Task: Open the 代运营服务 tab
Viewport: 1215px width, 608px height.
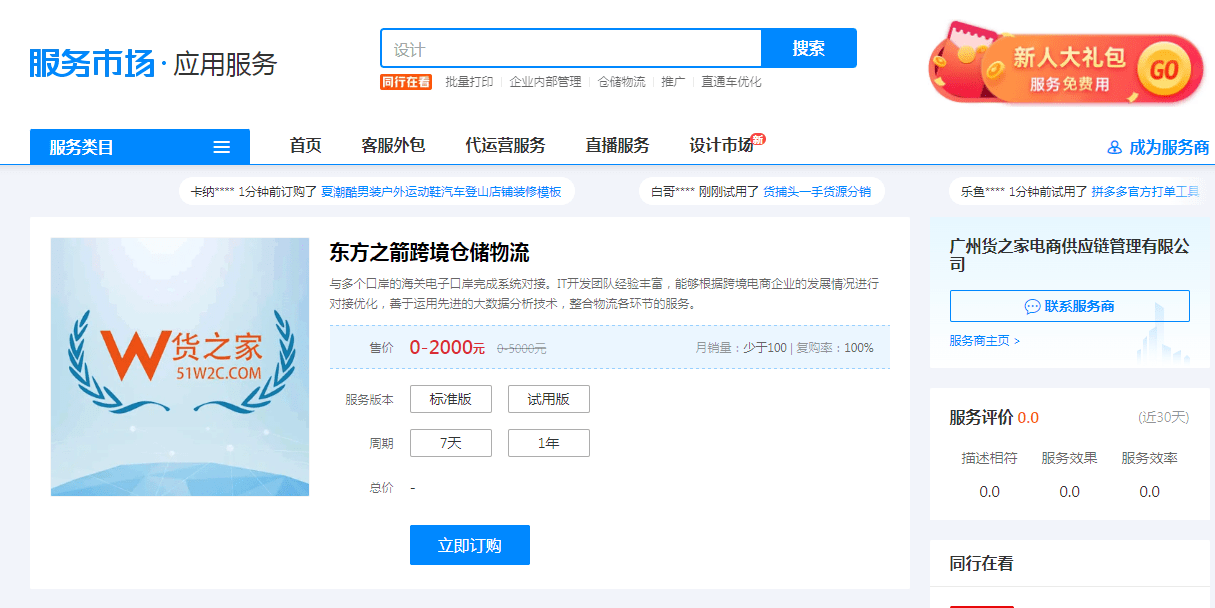Action: (x=506, y=146)
